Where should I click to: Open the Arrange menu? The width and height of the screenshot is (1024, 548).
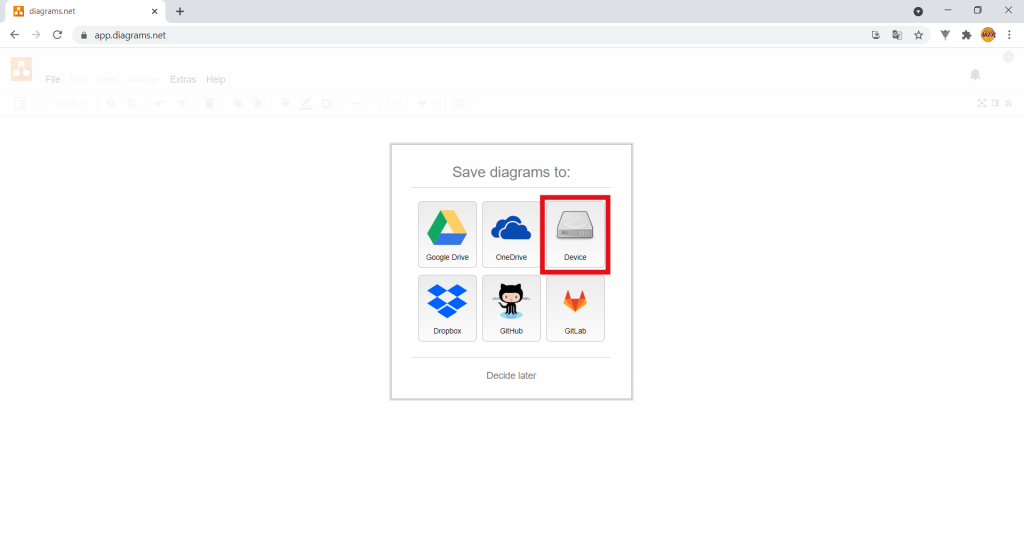[143, 79]
